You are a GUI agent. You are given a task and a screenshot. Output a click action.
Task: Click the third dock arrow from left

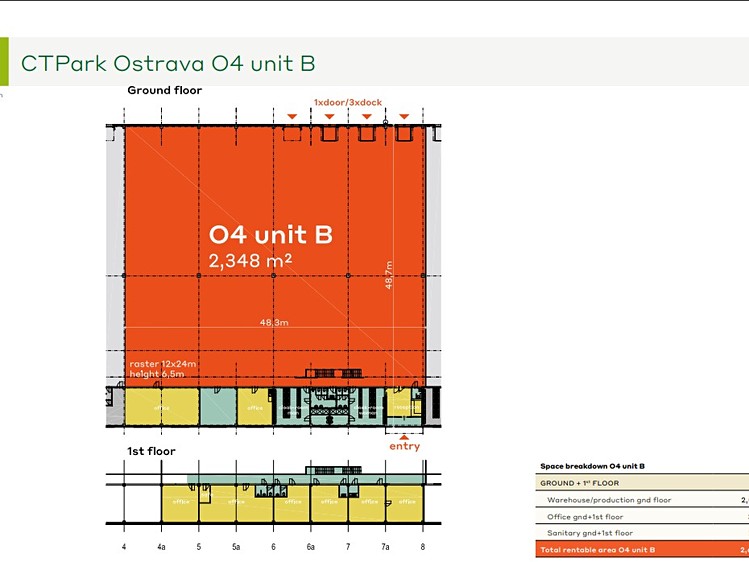367,117
